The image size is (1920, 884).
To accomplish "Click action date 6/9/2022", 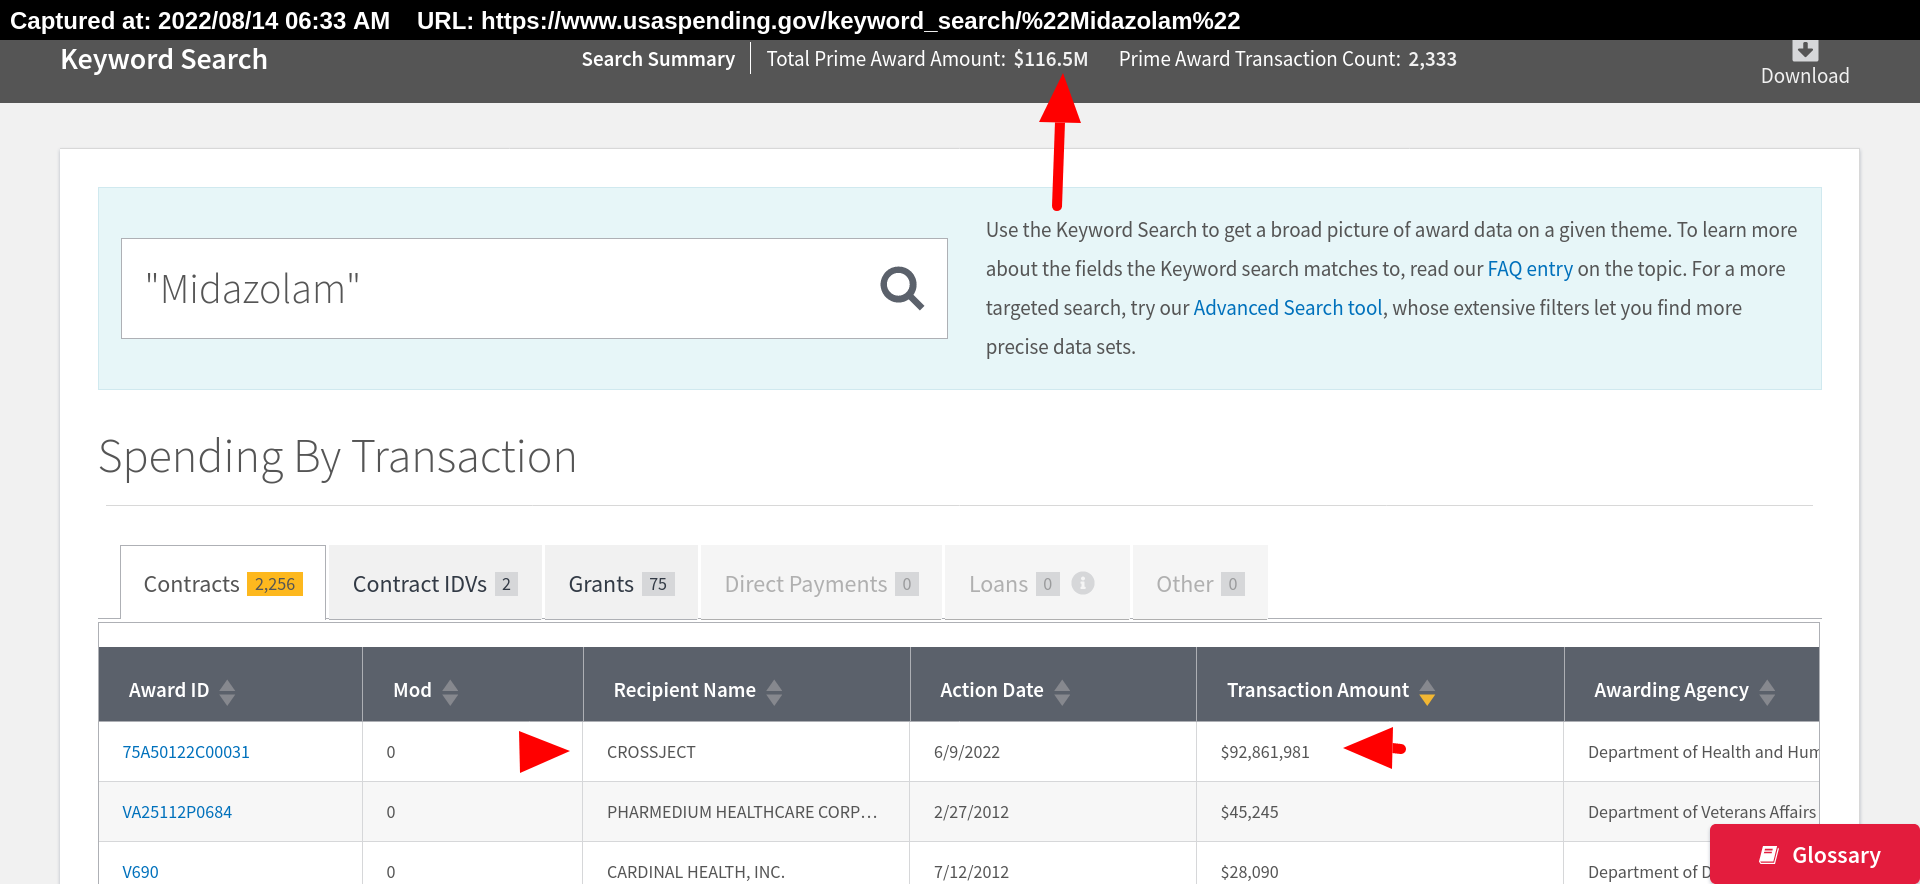I will tap(967, 752).
